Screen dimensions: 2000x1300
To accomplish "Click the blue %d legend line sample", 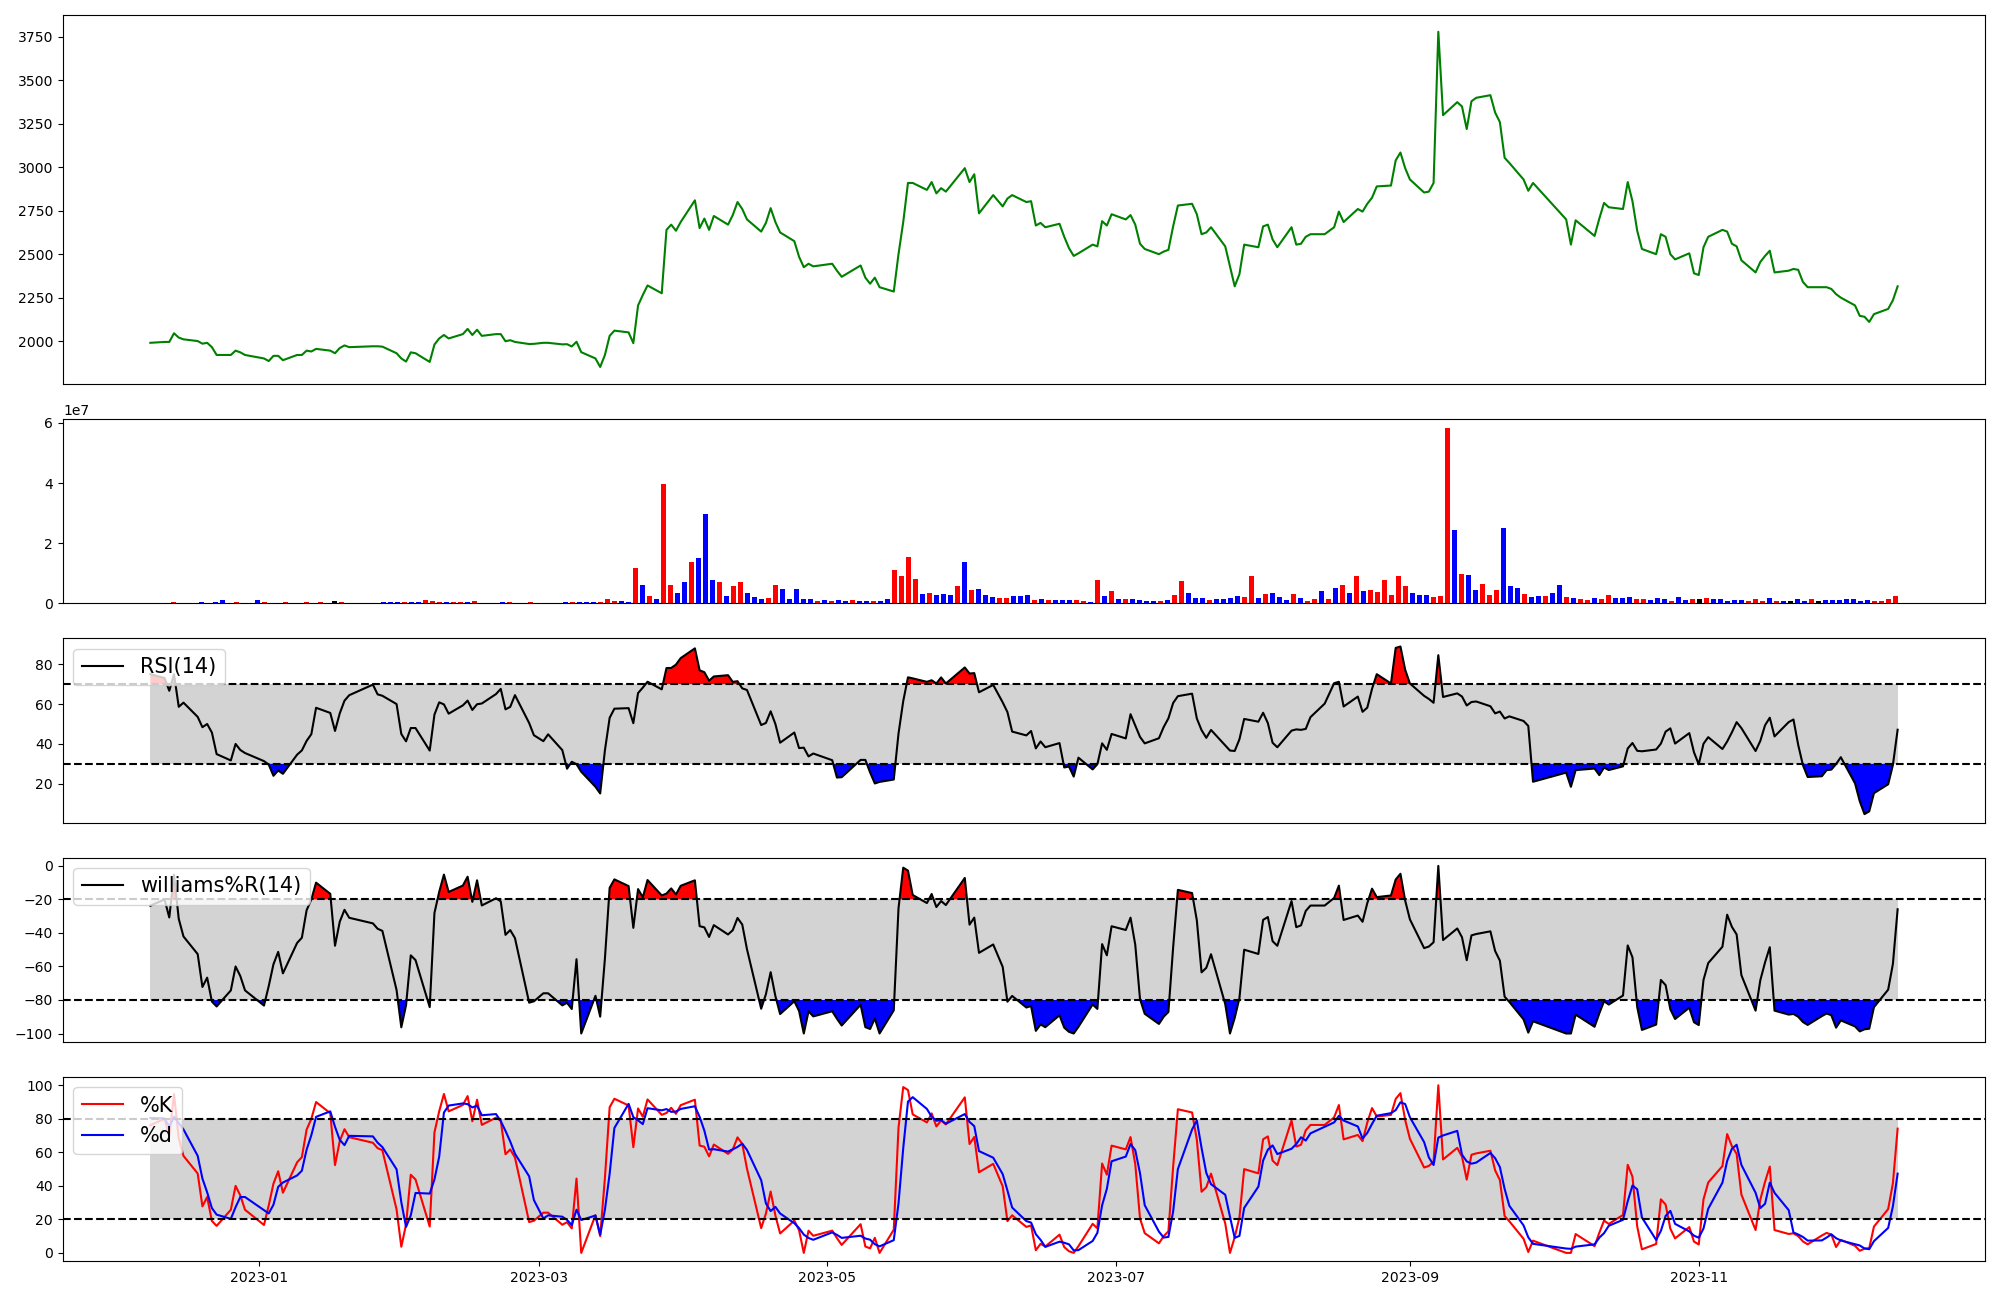I will [x=103, y=1135].
